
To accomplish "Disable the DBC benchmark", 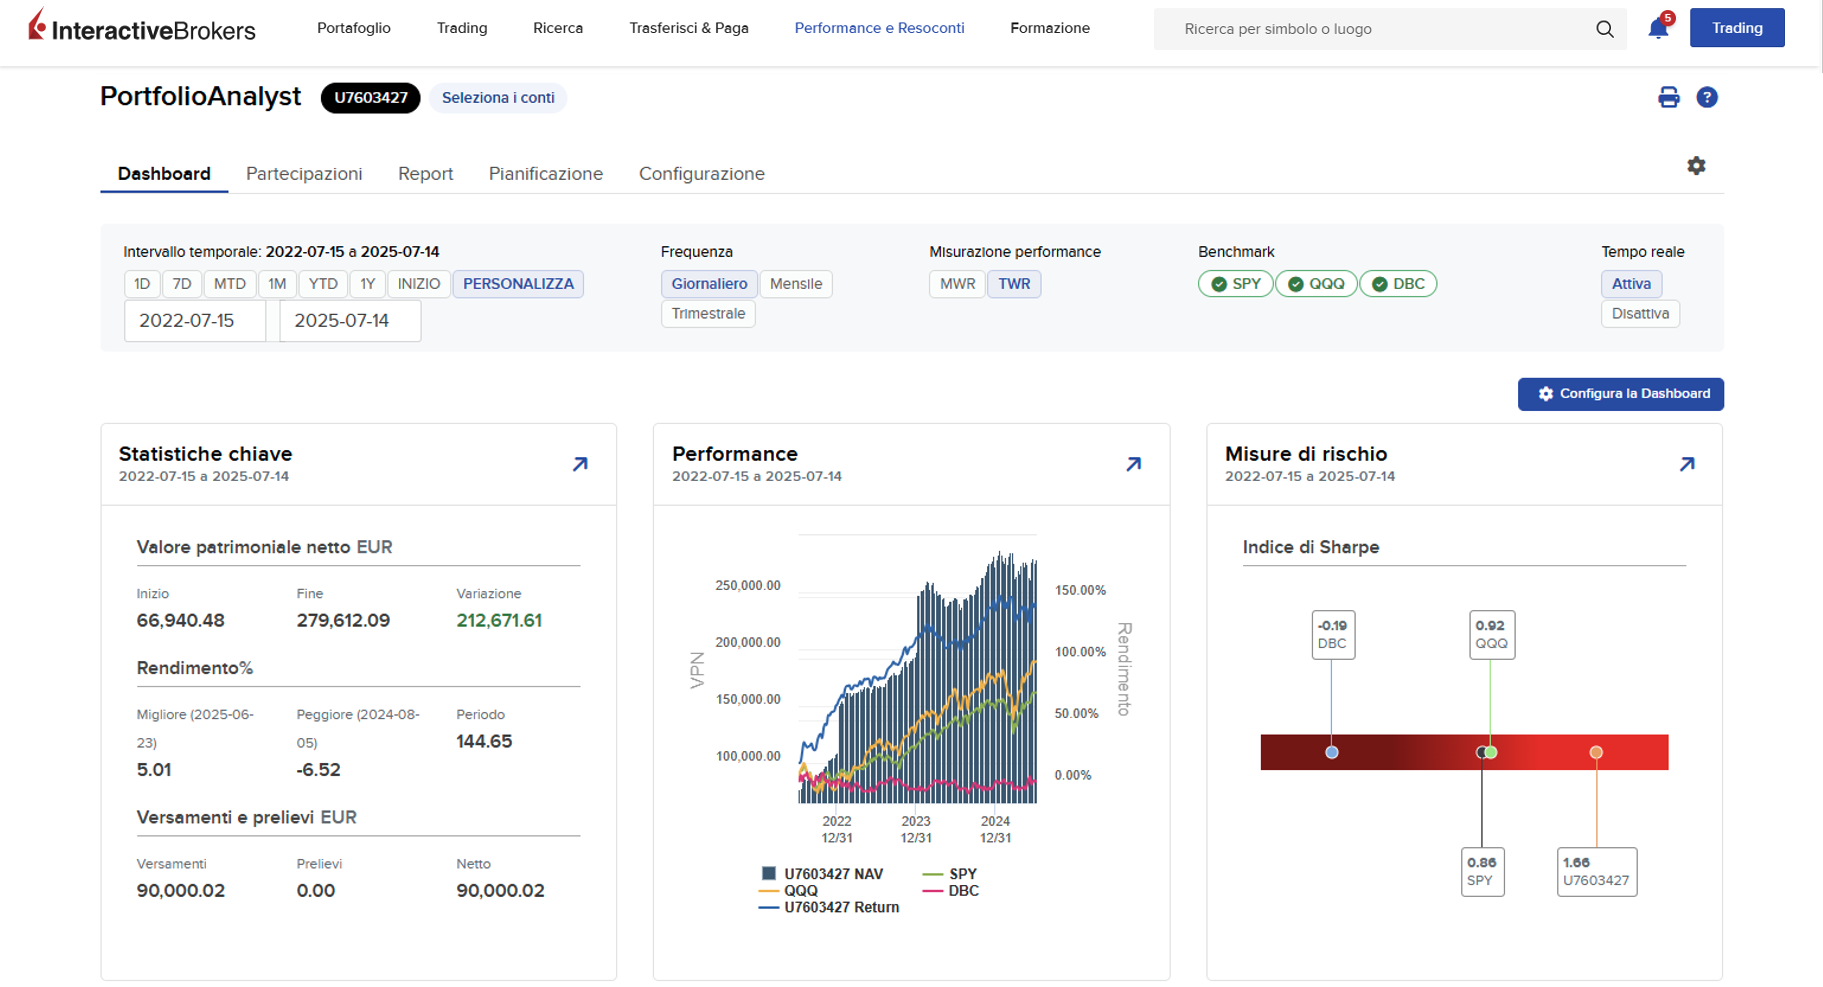I will [x=1398, y=284].
